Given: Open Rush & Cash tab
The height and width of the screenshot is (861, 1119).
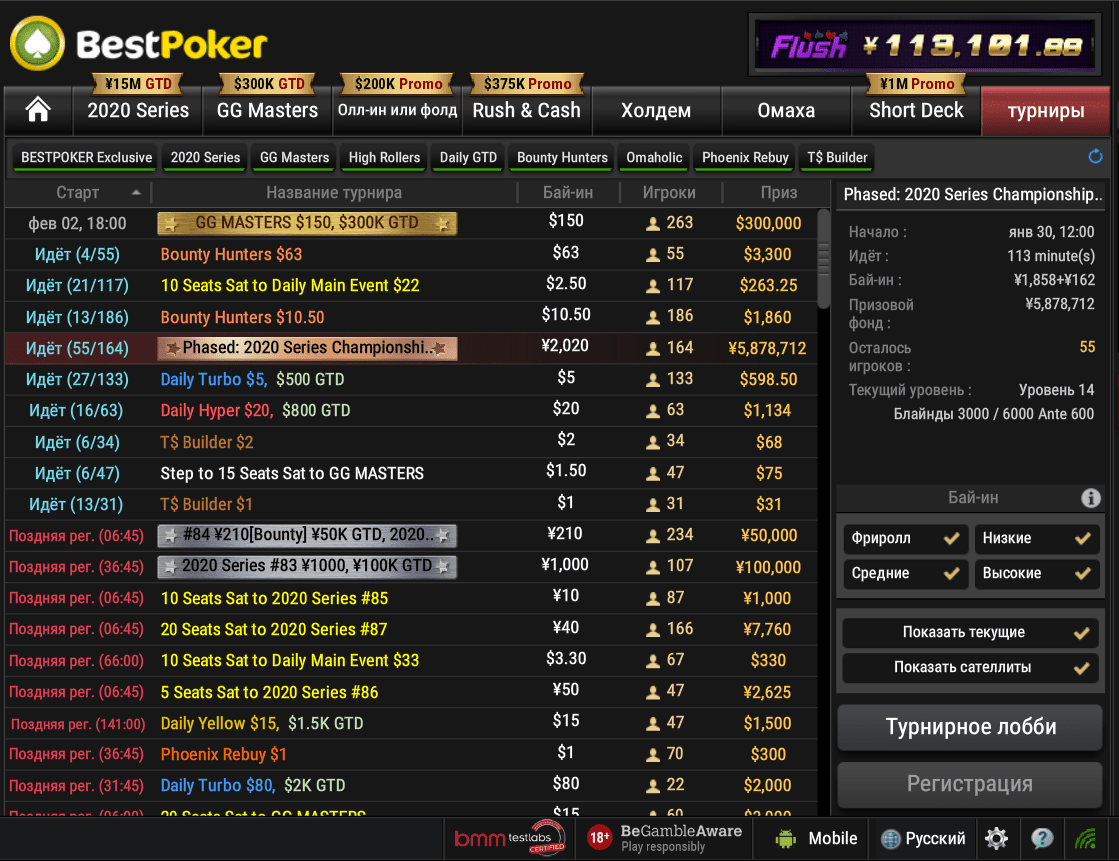Looking at the screenshot, I should 527,111.
